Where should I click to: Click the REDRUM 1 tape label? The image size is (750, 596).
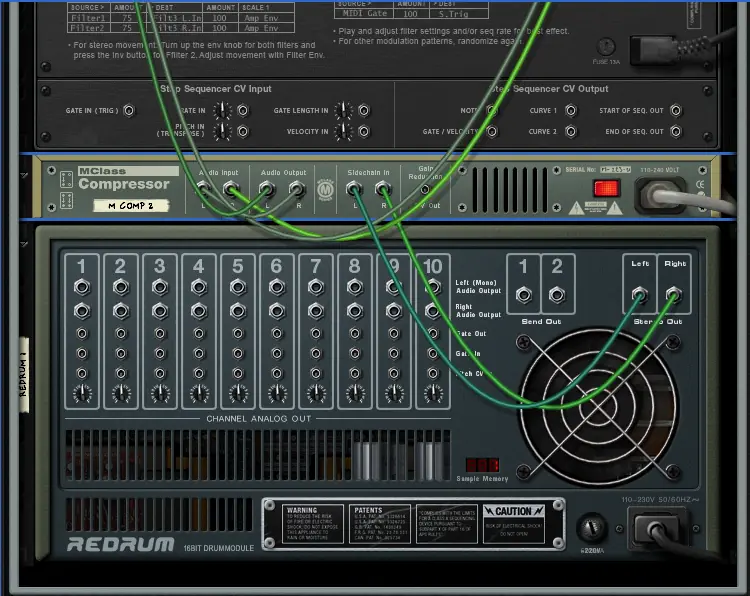point(23,375)
